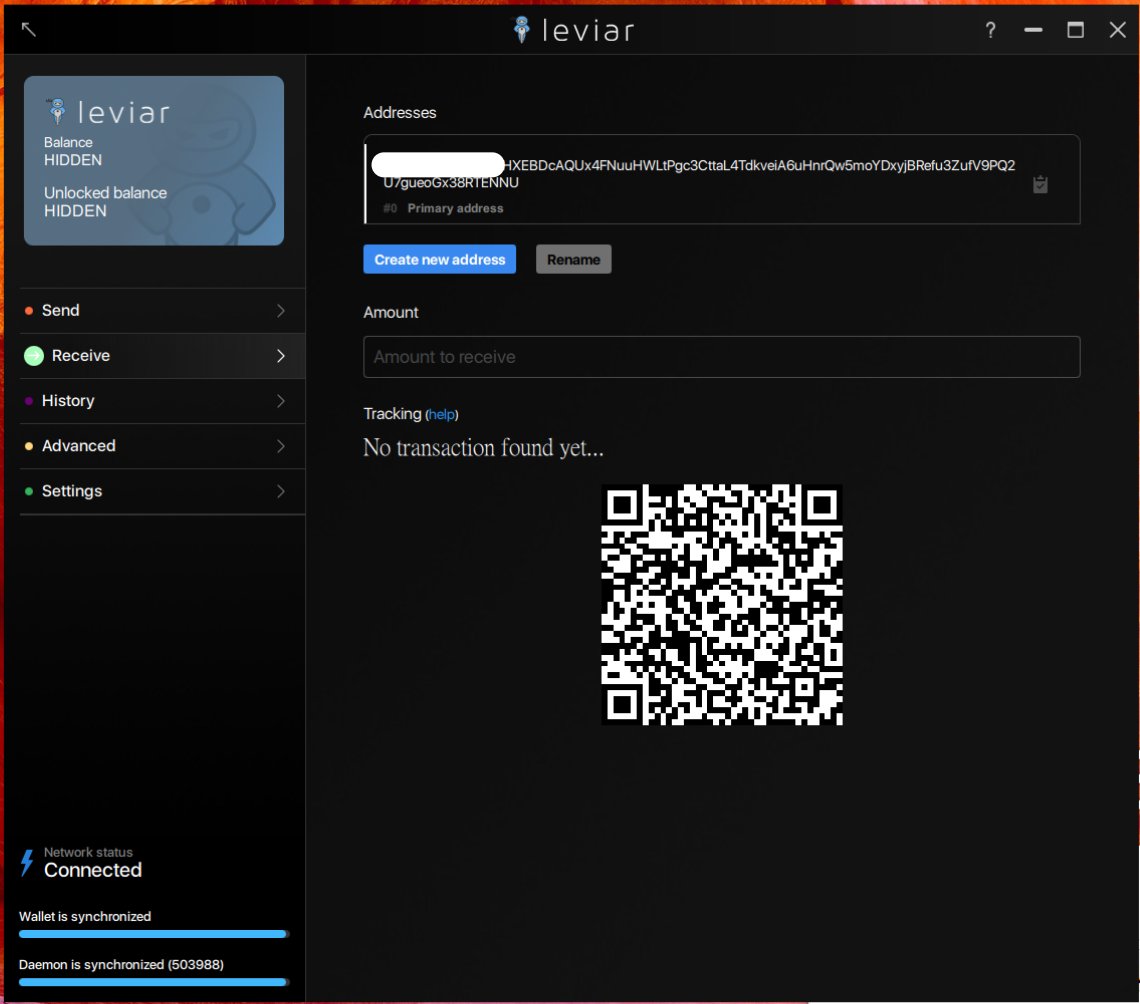Image resolution: width=1140 pixels, height=1004 pixels.
Task: Click the detach window arrow icon
Action: (x=28, y=29)
